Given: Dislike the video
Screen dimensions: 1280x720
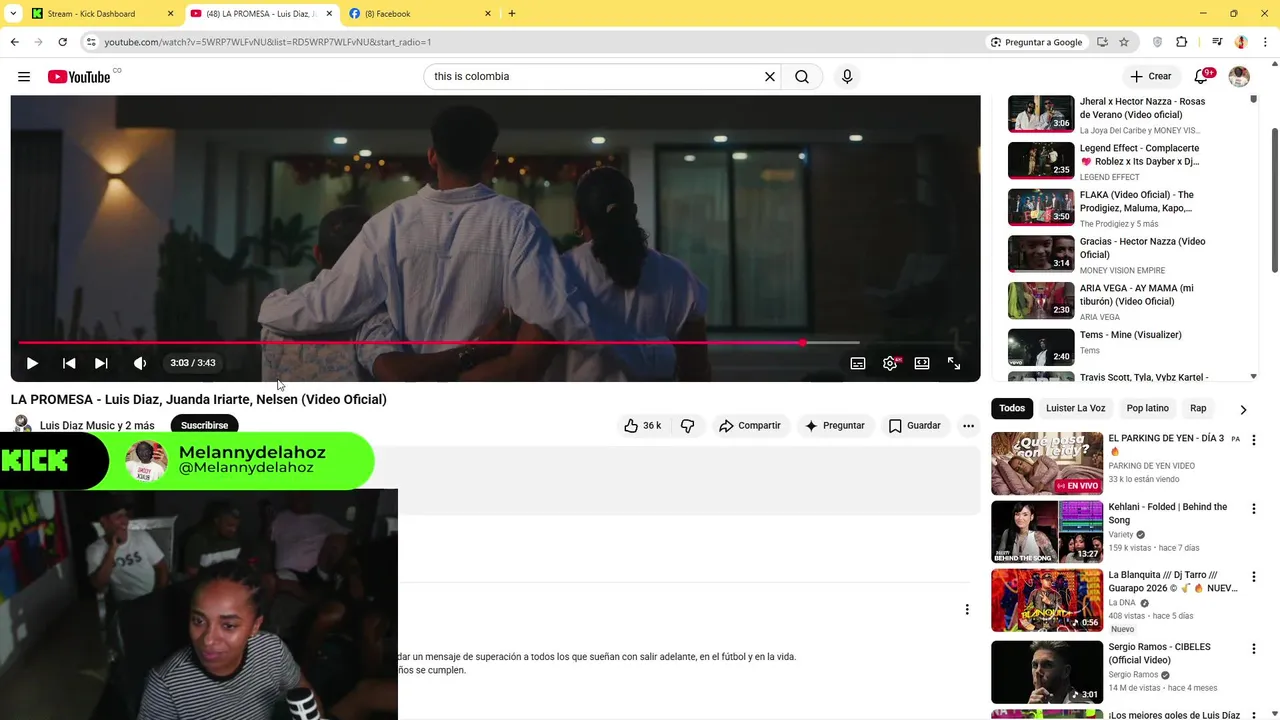Looking at the screenshot, I should pyautogui.click(x=687, y=425).
